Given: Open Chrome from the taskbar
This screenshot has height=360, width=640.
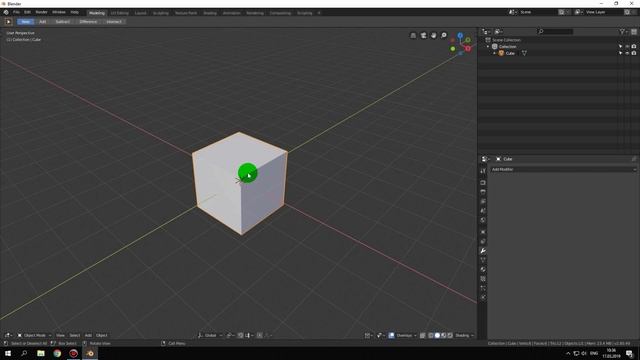Looking at the screenshot, I should pos(57,353).
